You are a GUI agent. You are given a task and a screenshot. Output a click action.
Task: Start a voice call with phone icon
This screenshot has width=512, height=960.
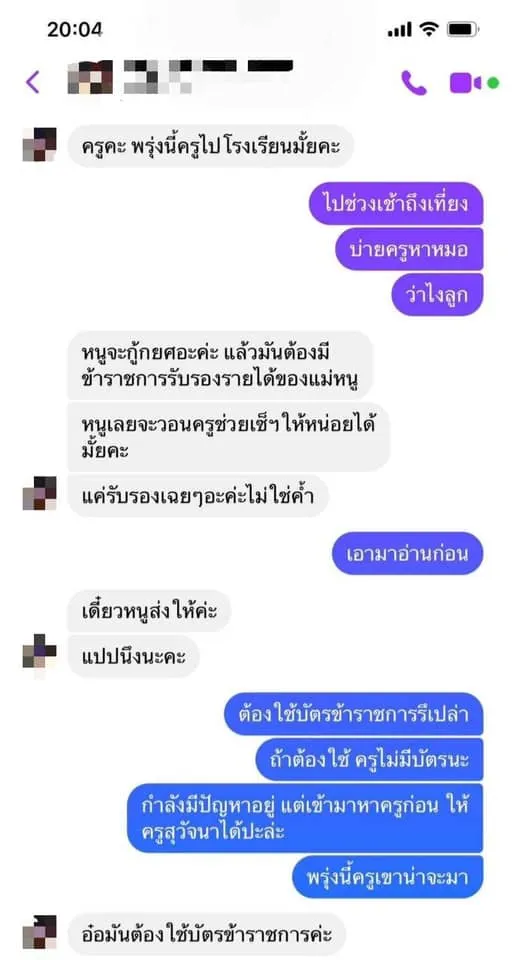tap(414, 82)
